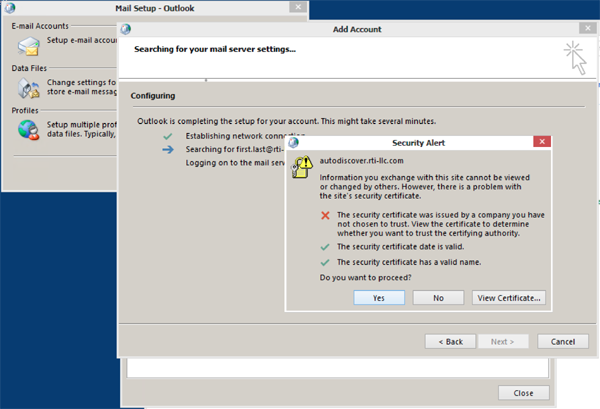Screen dimensions: 600x409
Task: Close the Security Alert with red X
Action: click(542, 142)
